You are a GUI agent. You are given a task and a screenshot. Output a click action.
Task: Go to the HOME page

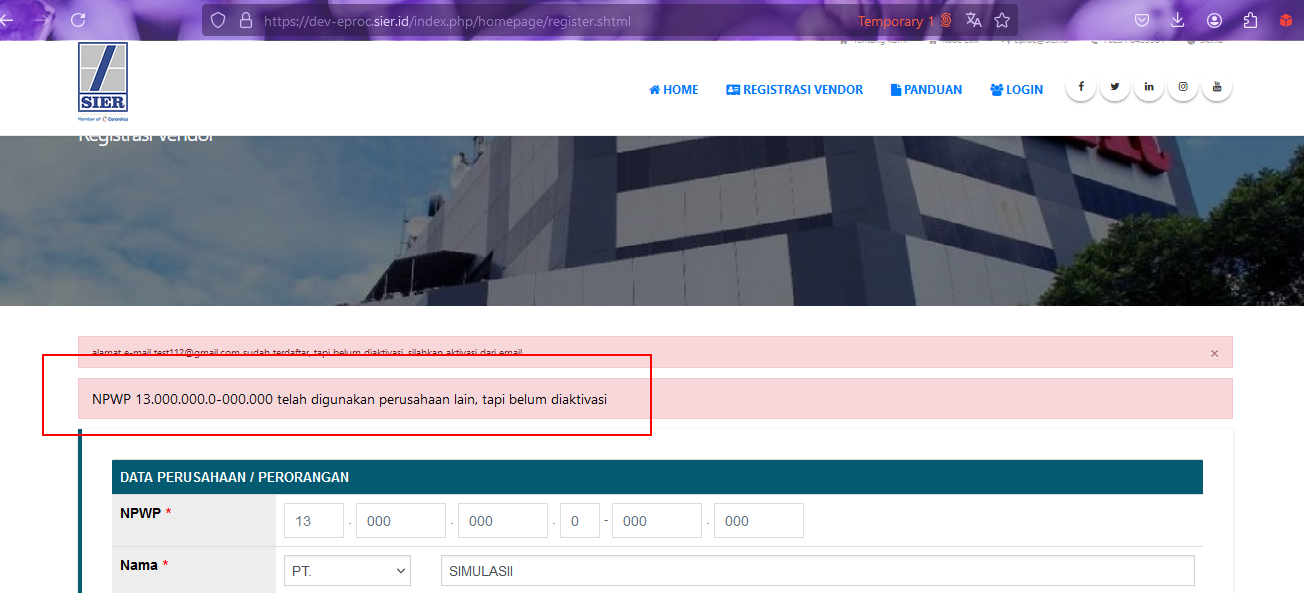[674, 90]
